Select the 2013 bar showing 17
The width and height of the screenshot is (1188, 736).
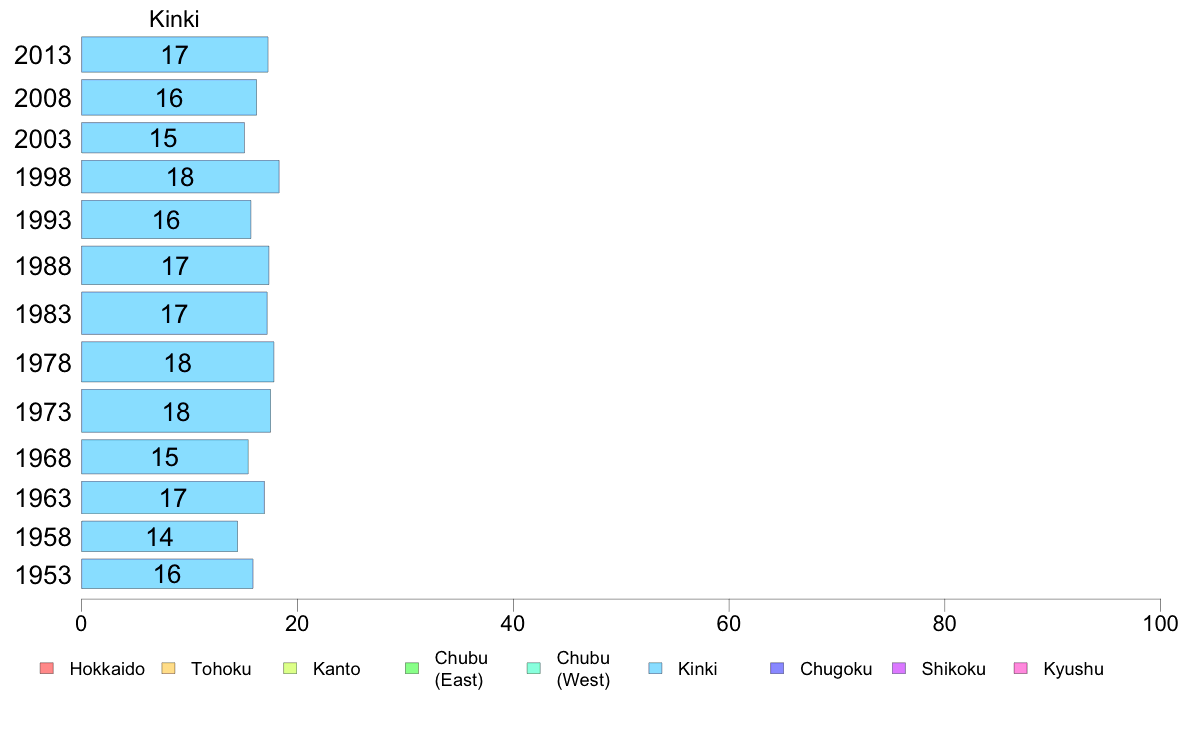(x=174, y=55)
